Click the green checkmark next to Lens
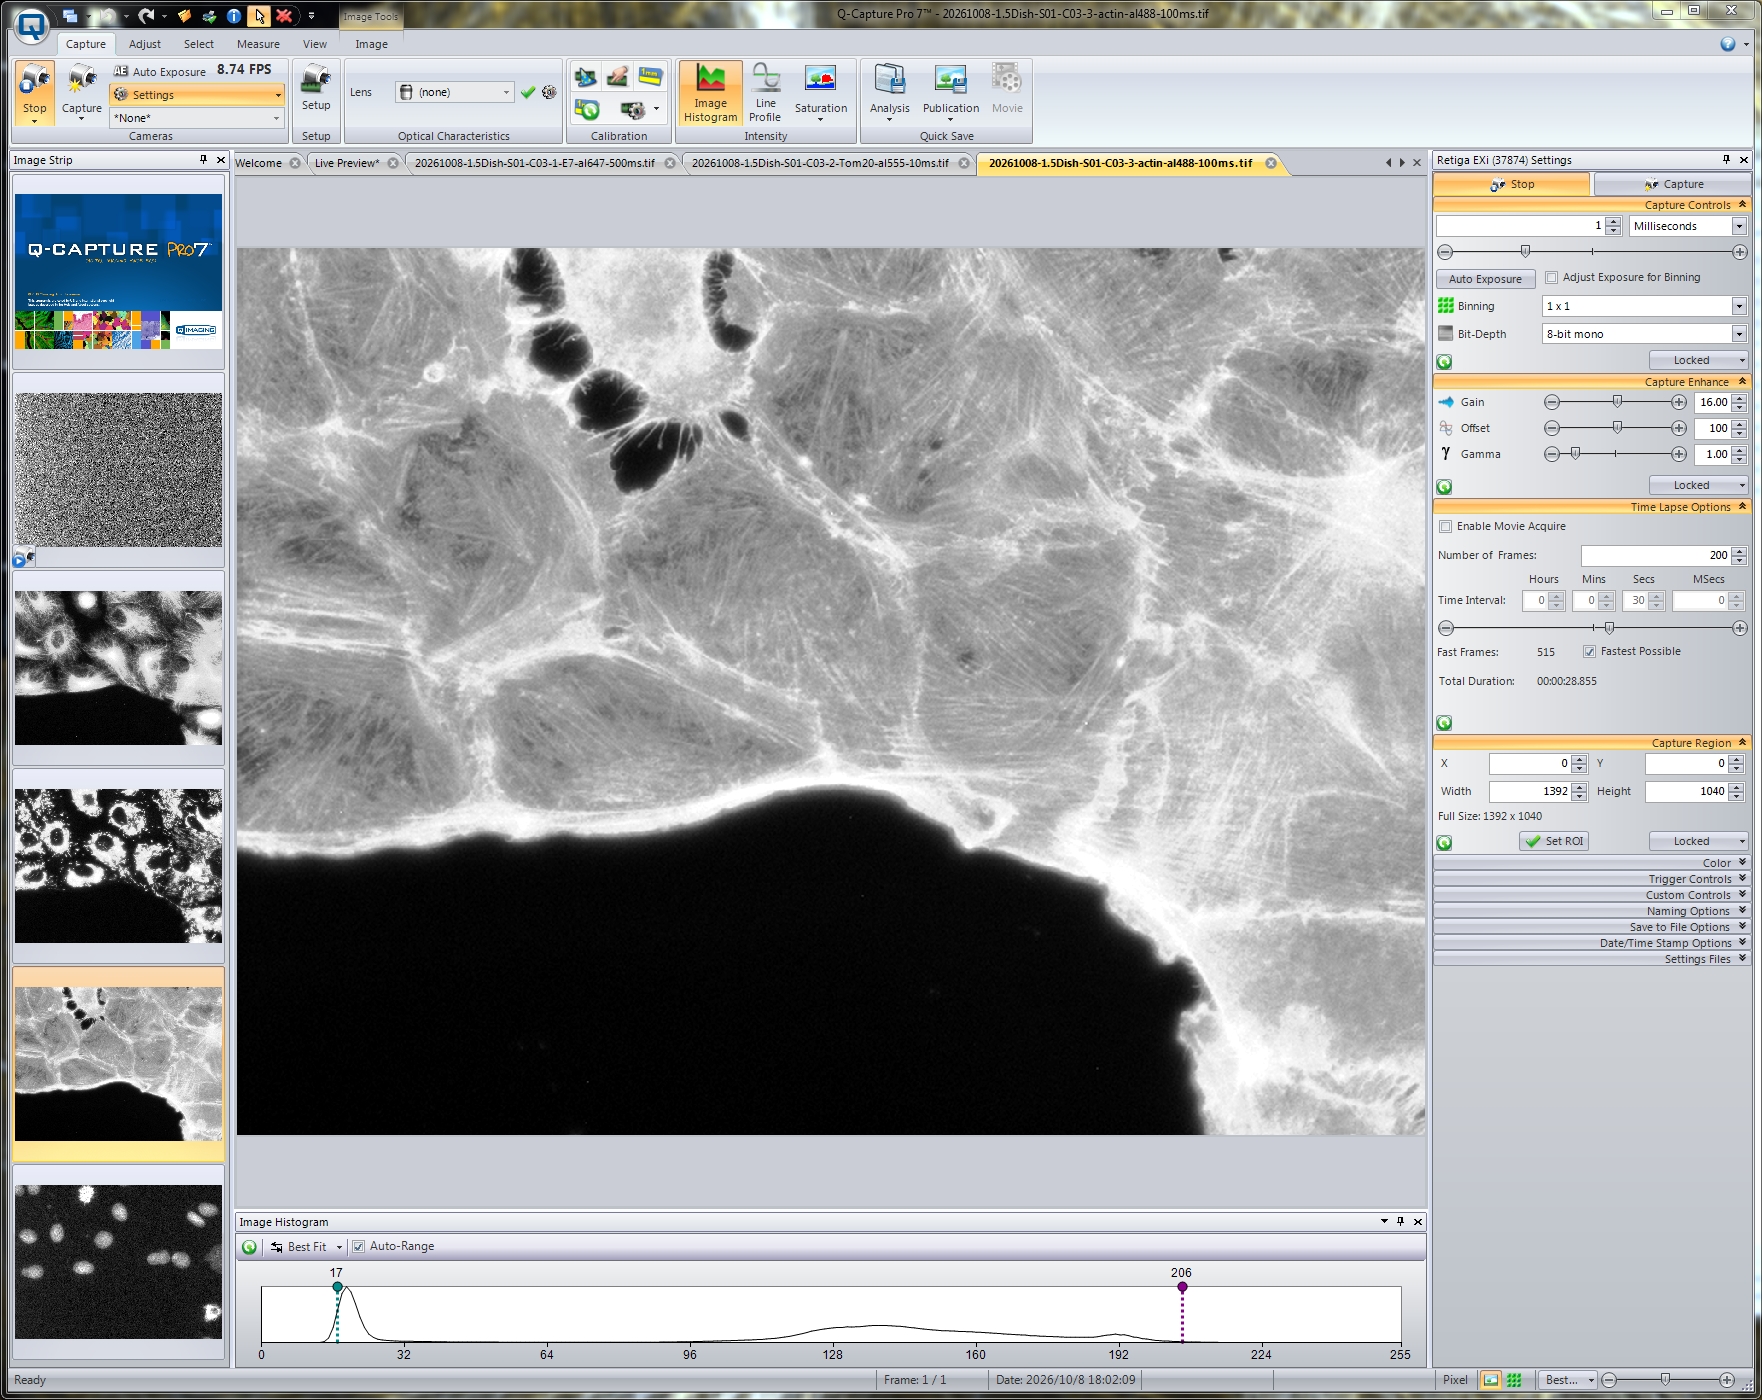 (x=528, y=92)
